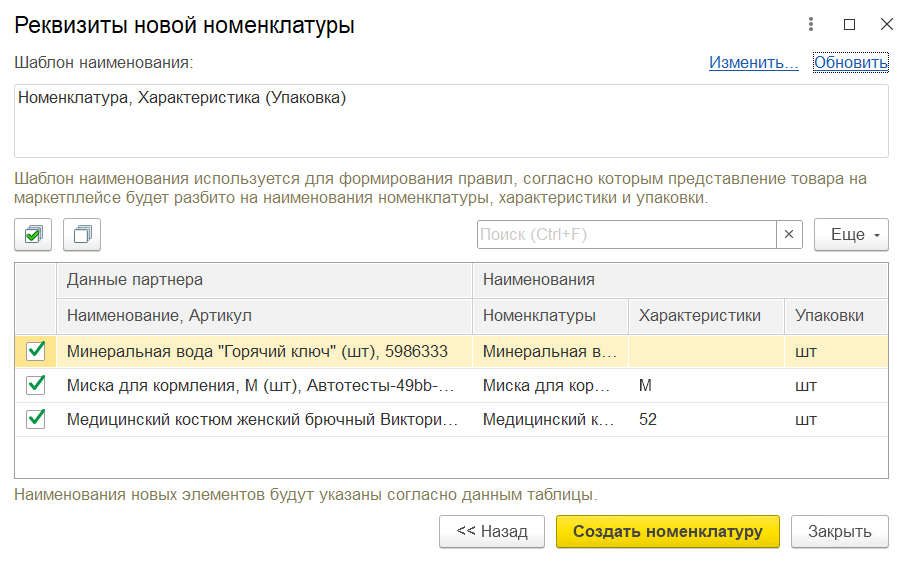The width and height of the screenshot is (911, 562).
Task: Click the Изменить link
Action: [x=753, y=63]
